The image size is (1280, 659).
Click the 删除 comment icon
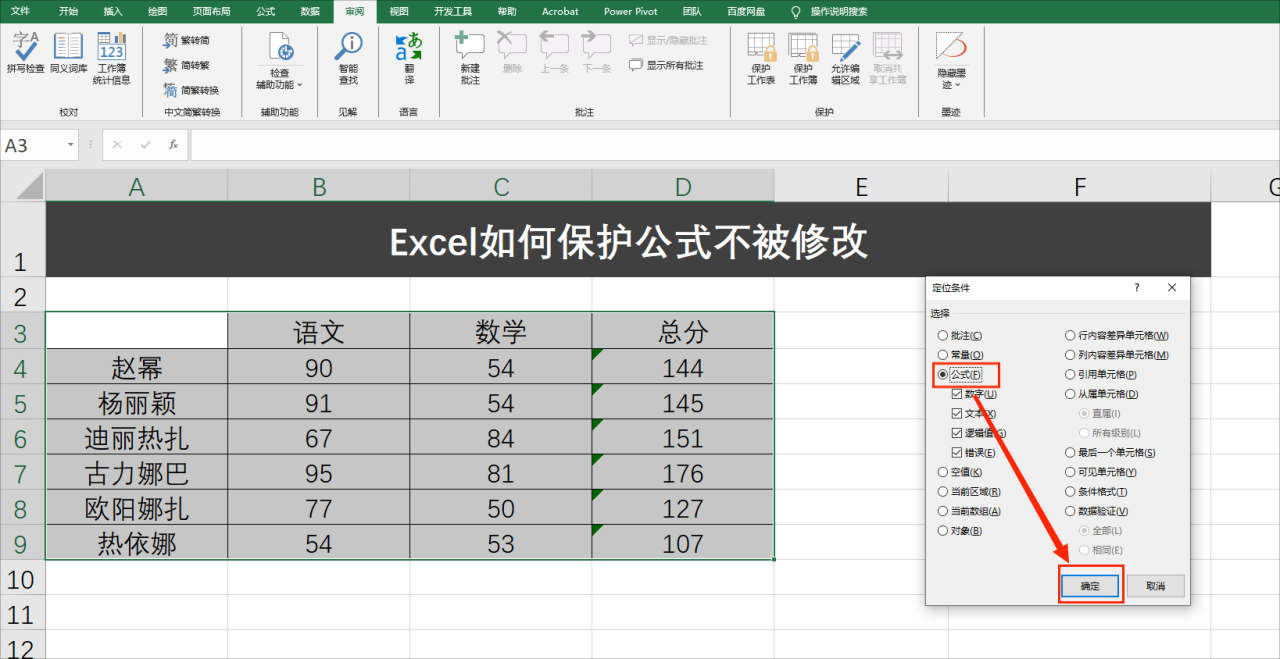[x=512, y=54]
